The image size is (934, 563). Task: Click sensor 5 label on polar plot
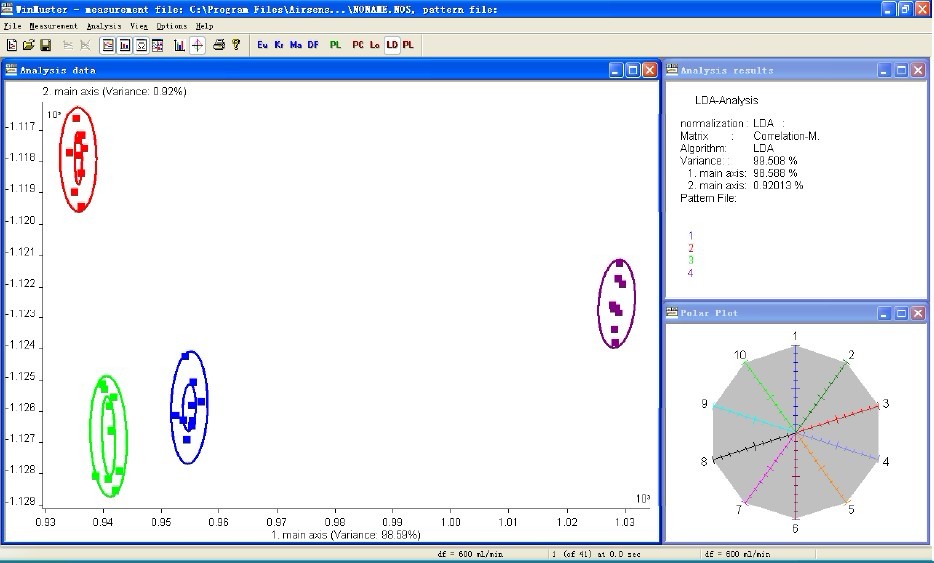point(851,509)
